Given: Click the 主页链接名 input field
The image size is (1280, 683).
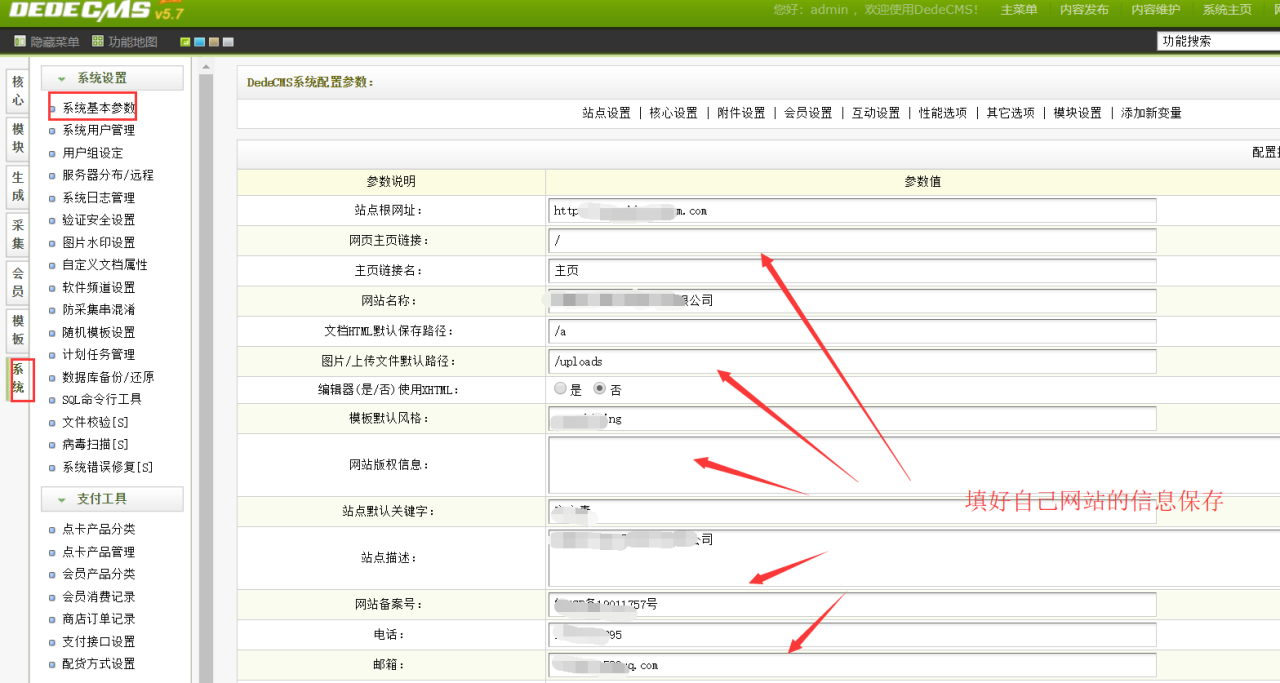Looking at the screenshot, I should [x=852, y=270].
